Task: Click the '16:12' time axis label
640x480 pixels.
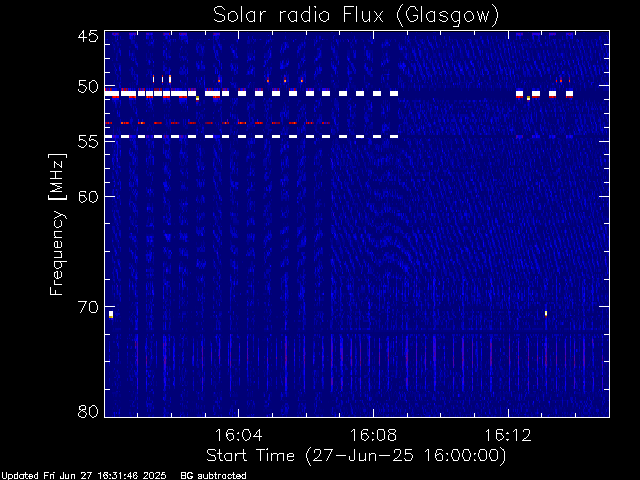Action: click(x=508, y=435)
